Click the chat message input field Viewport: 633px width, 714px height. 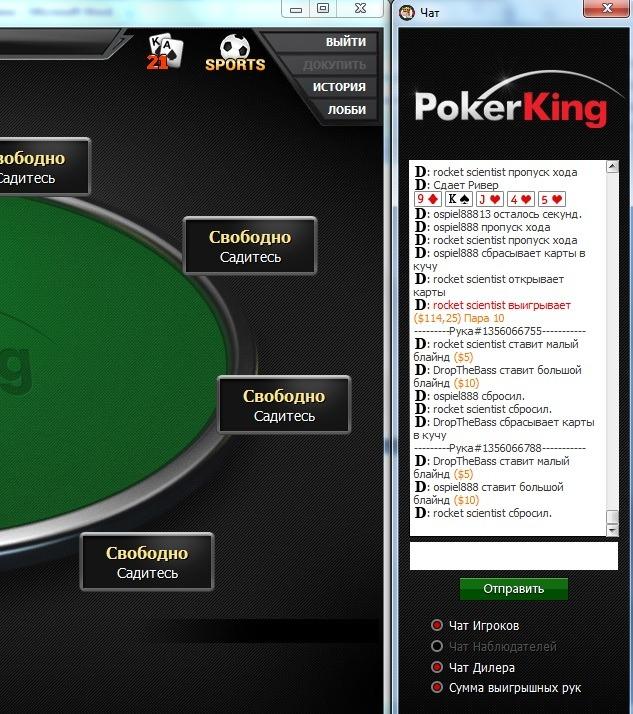click(514, 556)
